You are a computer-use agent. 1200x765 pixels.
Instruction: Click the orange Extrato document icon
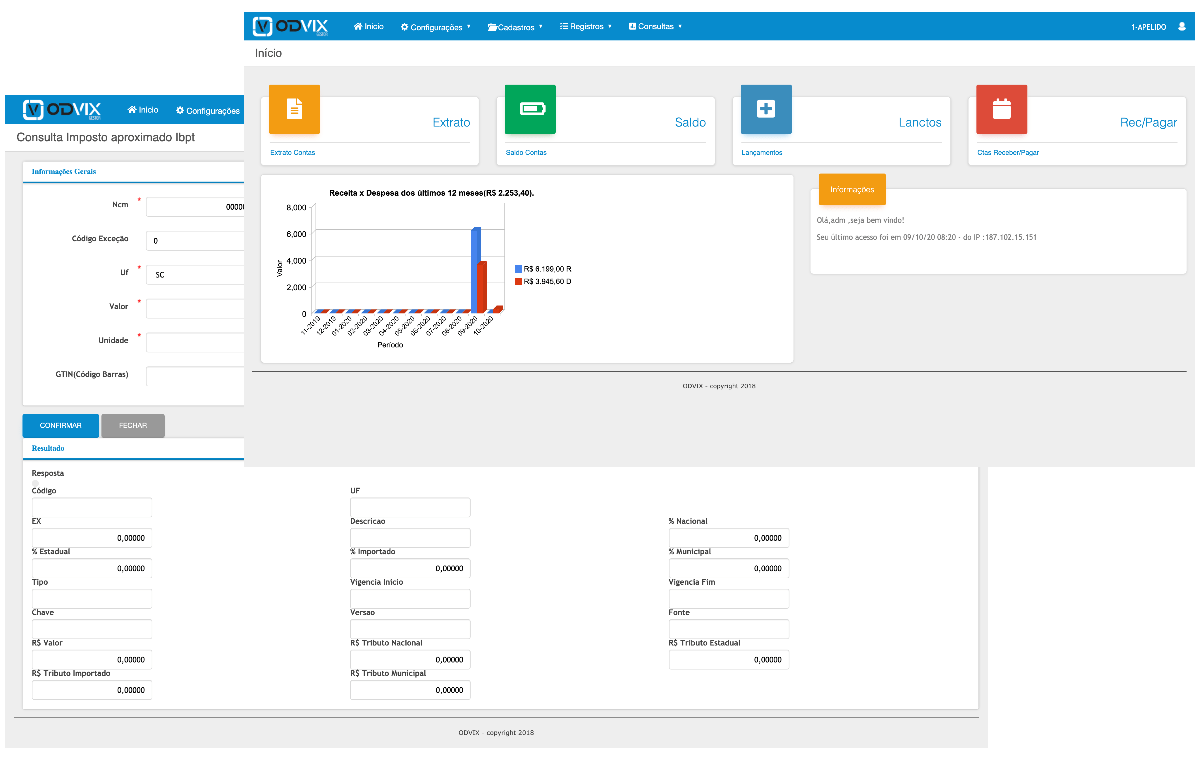294,109
